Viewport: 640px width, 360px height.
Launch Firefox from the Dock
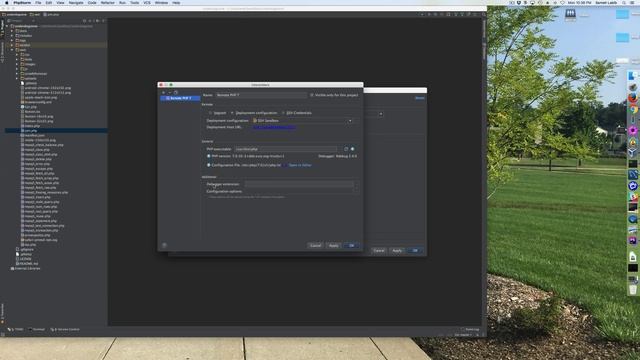point(633,98)
